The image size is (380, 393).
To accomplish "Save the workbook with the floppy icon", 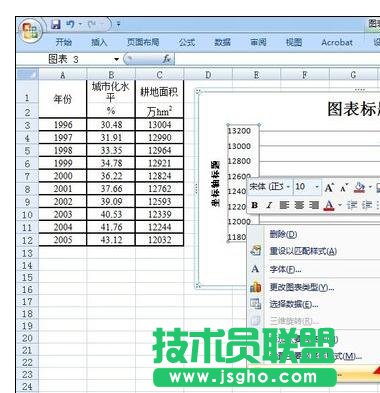I will pyautogui.click(x=56, y=24).
